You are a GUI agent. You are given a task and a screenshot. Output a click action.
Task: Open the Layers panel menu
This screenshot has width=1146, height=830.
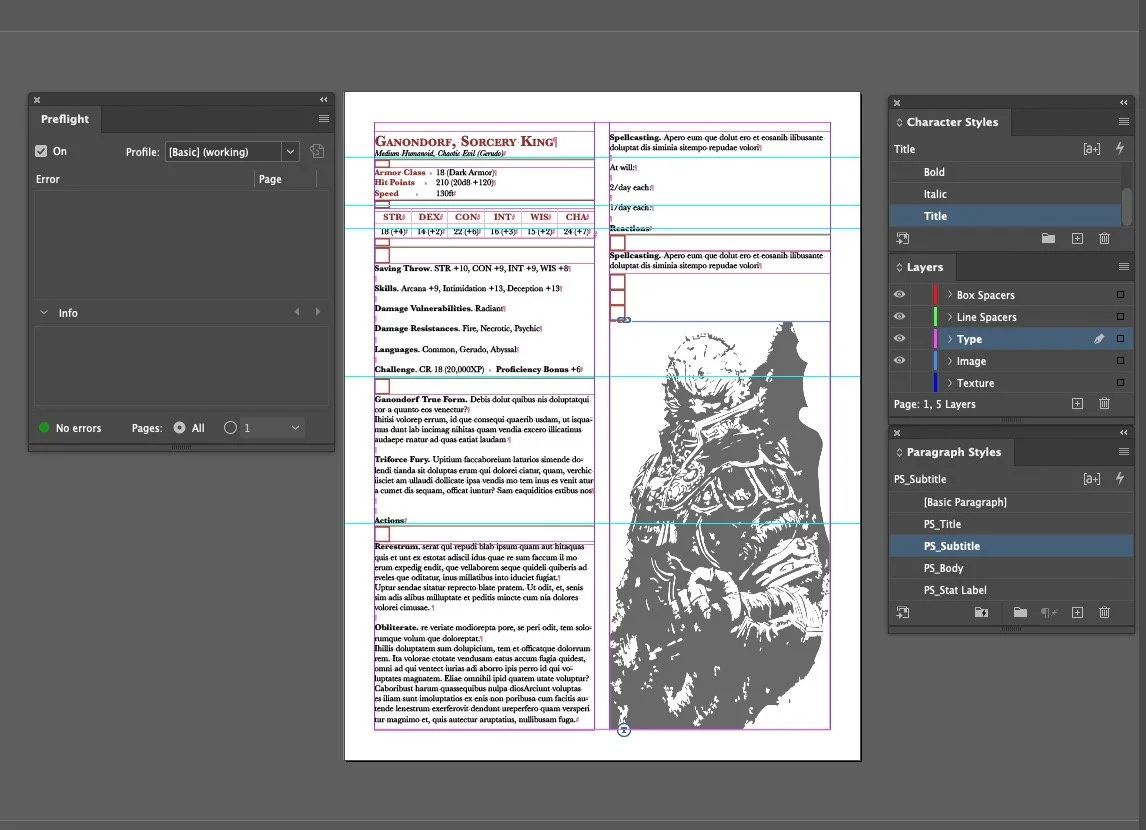pyautogui.click(x=1124, y=267)
